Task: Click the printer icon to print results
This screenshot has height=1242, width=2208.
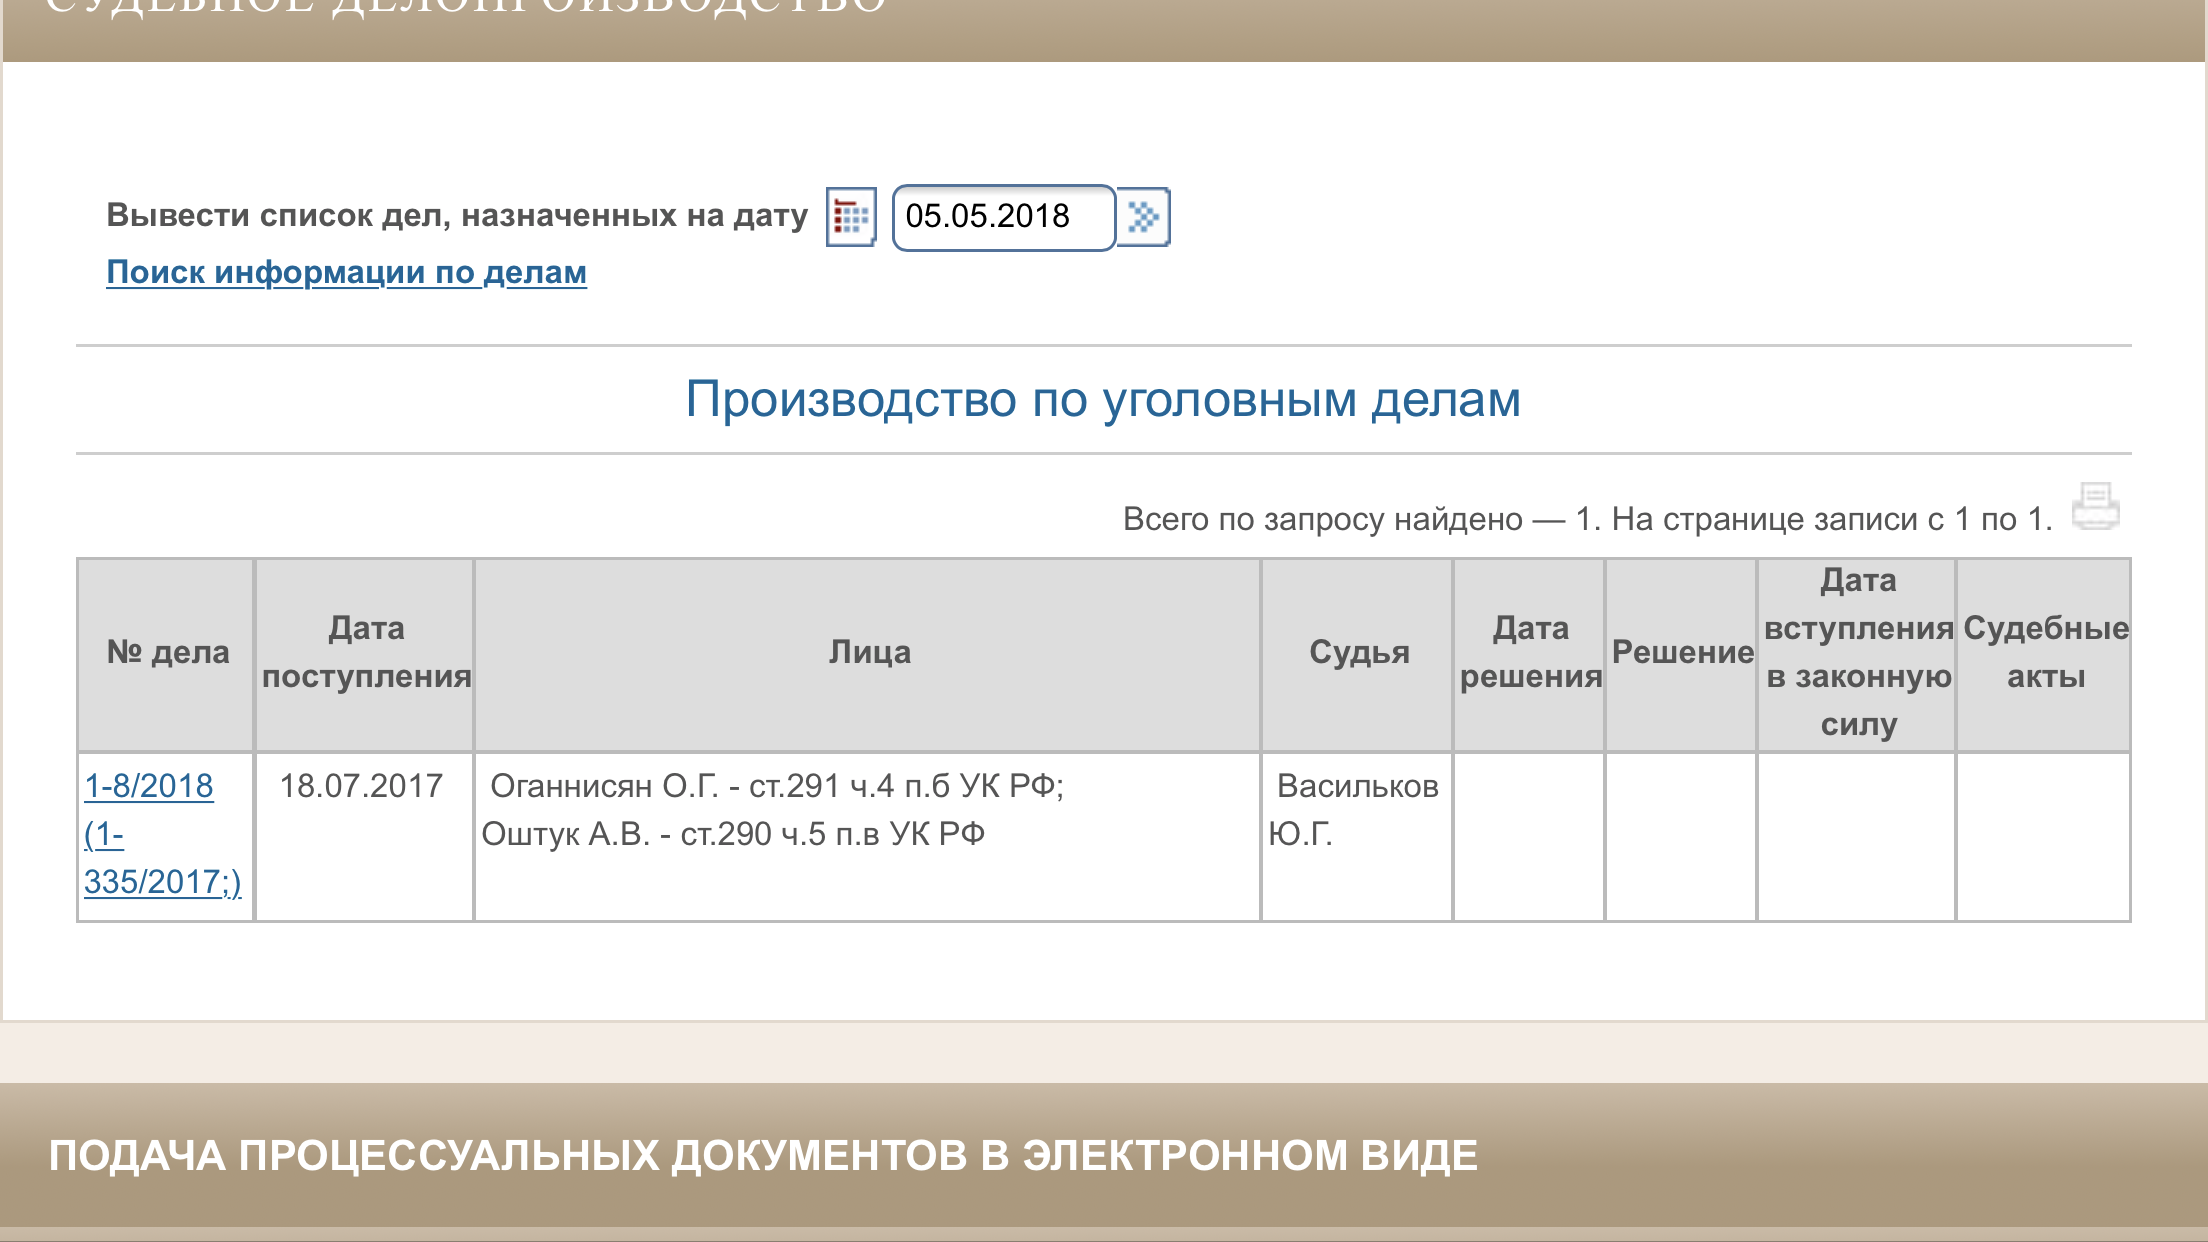Action: 2095,506
